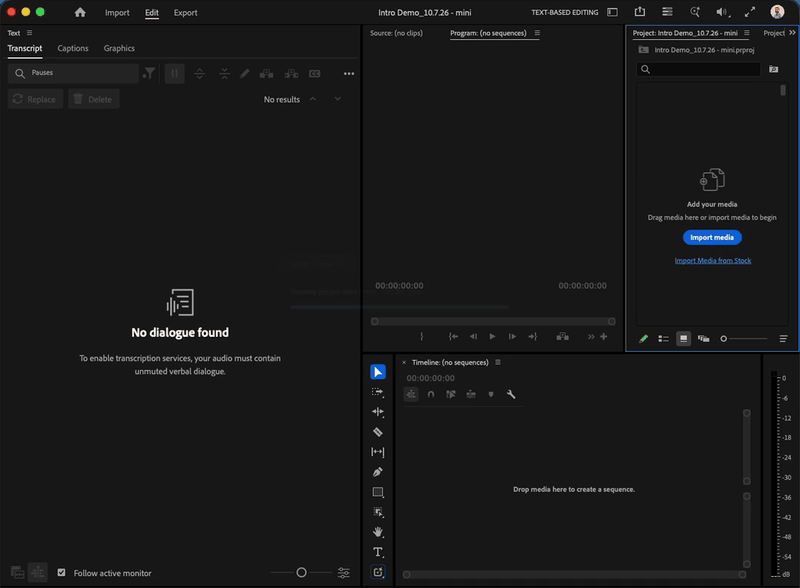Screen dimensions: 800x588
Task: Click the Overwrite edit icon in Text panel
Action: tap(291, 74)
